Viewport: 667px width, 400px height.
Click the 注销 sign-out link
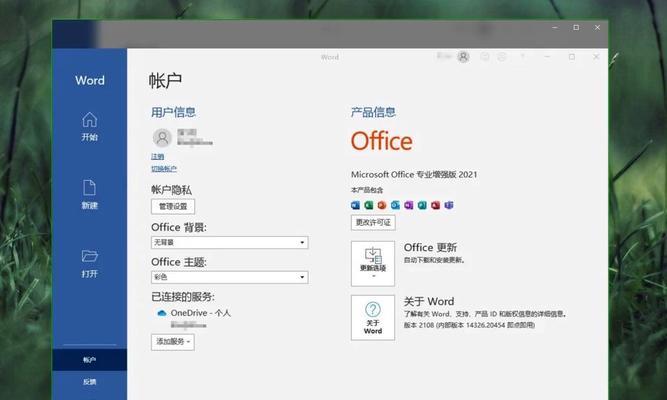pyautogui.click(x=157, y=157)
